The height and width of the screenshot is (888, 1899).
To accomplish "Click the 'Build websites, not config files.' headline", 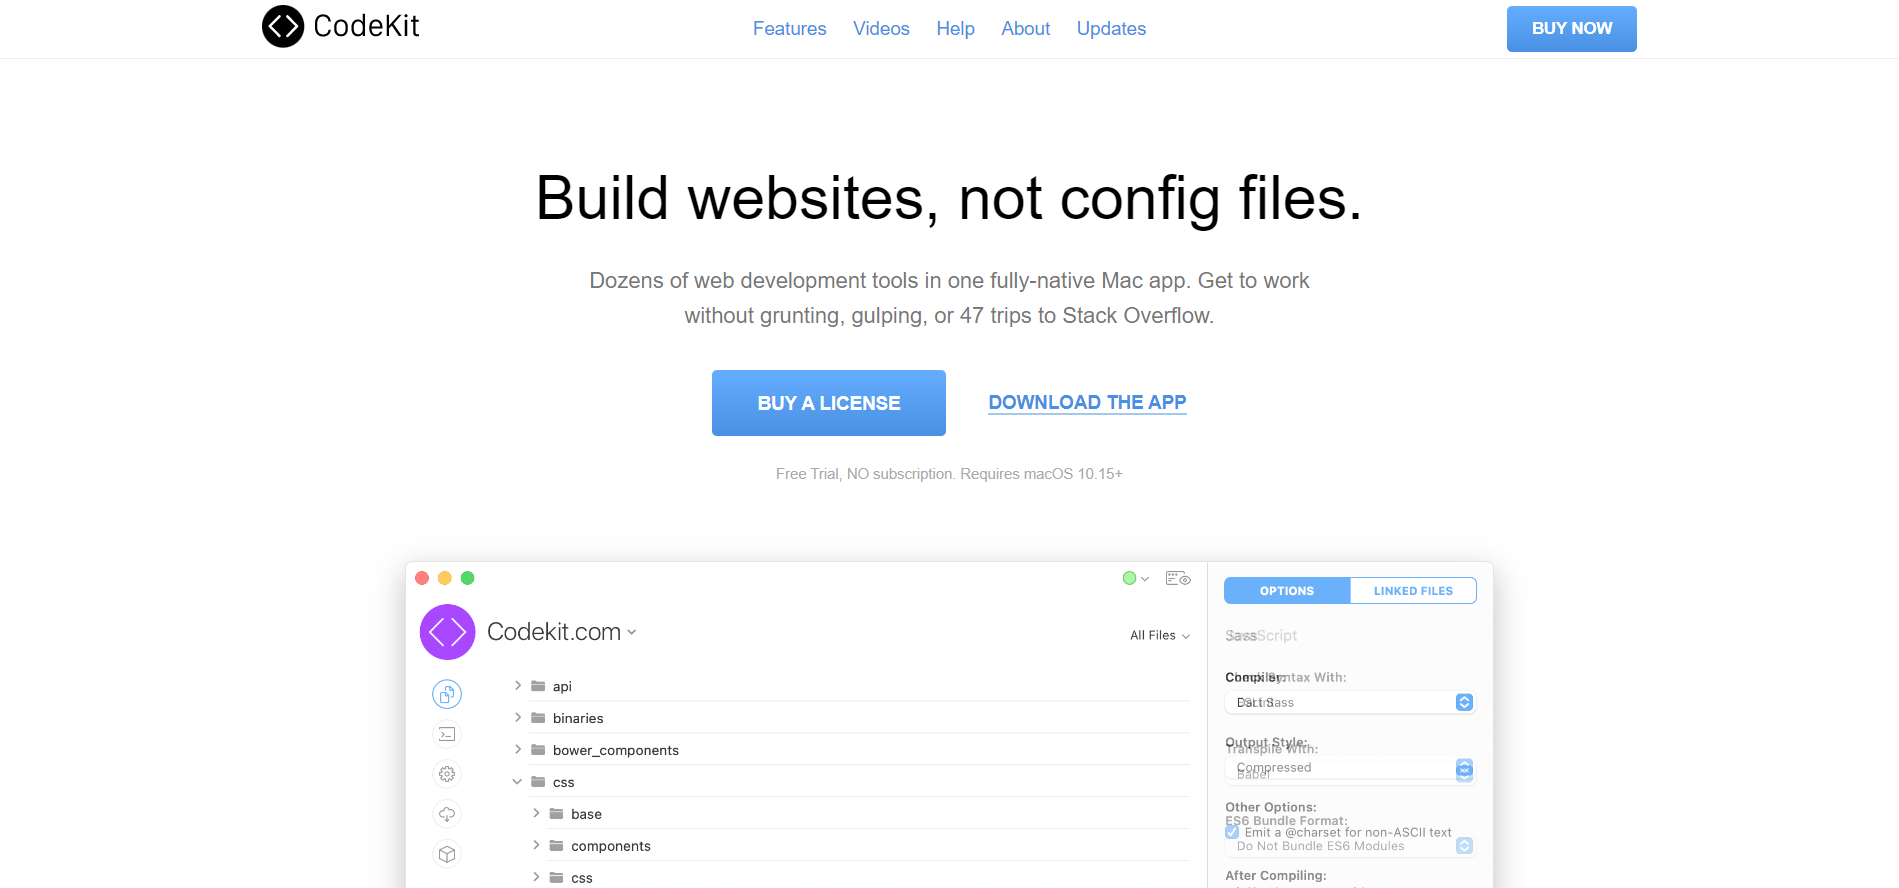I will click(949, 198).
